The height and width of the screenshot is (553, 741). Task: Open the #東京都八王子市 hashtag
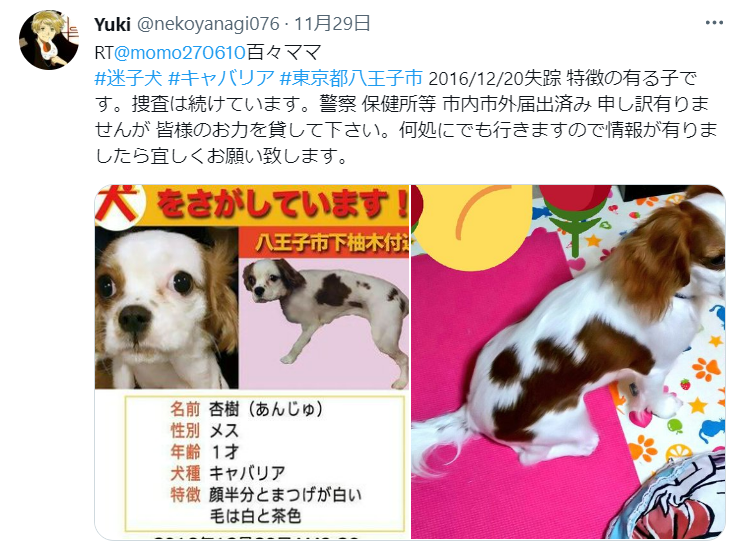tap(351, 78)
